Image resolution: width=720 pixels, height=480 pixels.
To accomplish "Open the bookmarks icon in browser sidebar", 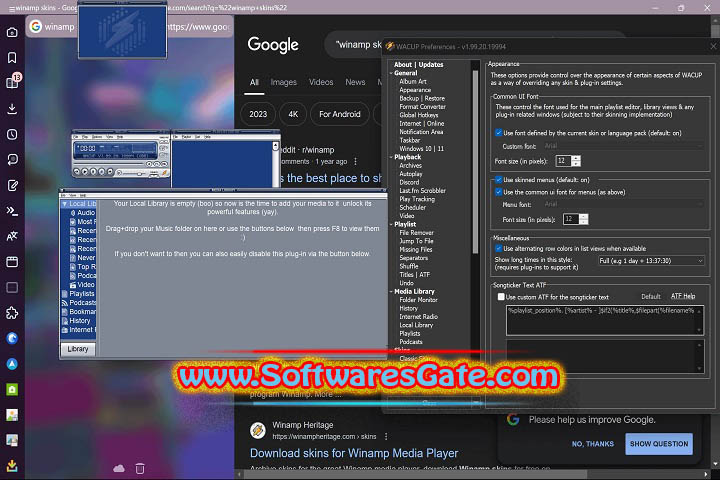I will coord(12,57).
